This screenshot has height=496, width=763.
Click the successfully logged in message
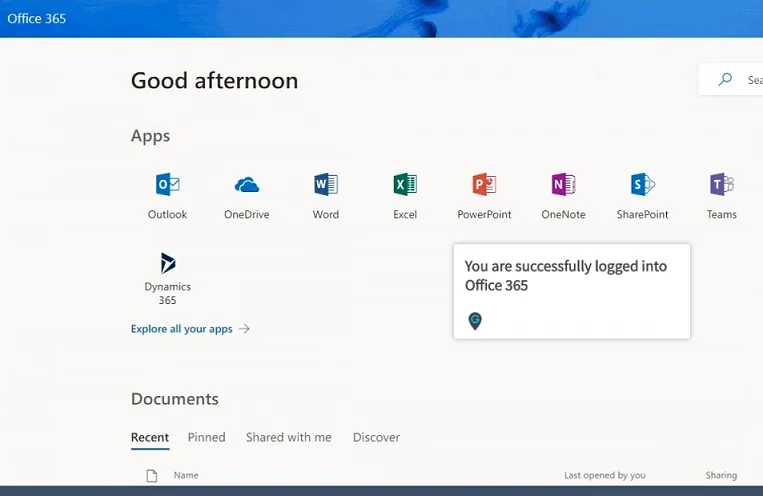pyautogui.click(x=565, y=276)
